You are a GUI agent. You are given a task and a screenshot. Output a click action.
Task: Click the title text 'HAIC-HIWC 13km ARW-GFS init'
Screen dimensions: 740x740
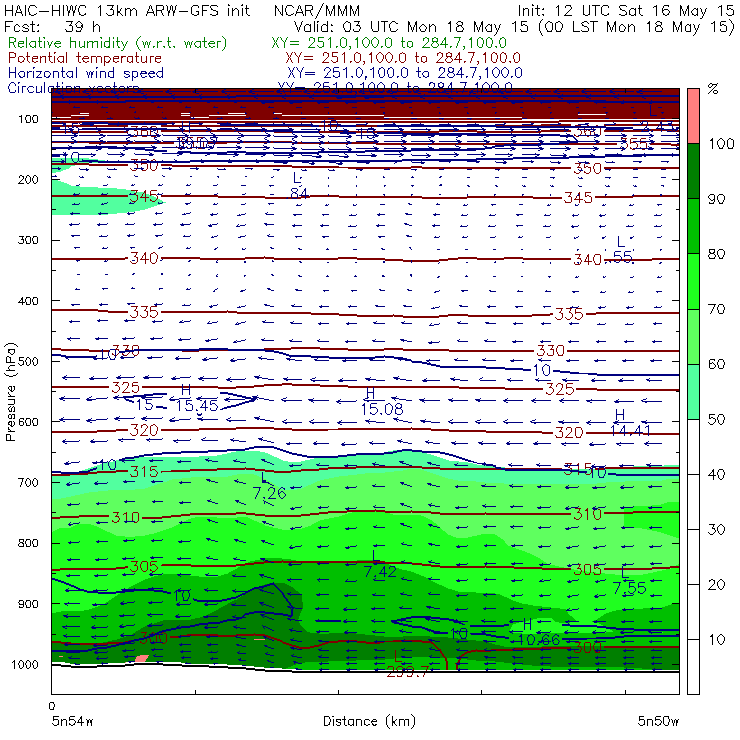coord(127,10)
